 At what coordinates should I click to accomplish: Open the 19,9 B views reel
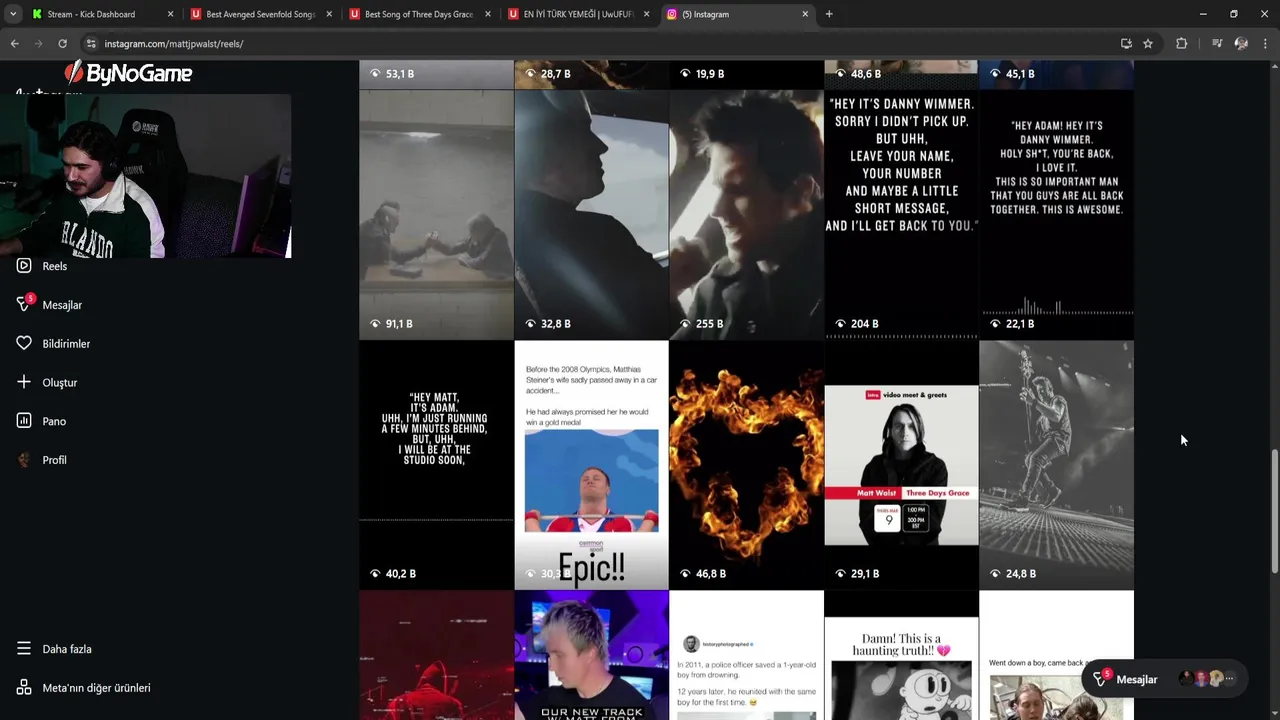click(x=746, y=74)
